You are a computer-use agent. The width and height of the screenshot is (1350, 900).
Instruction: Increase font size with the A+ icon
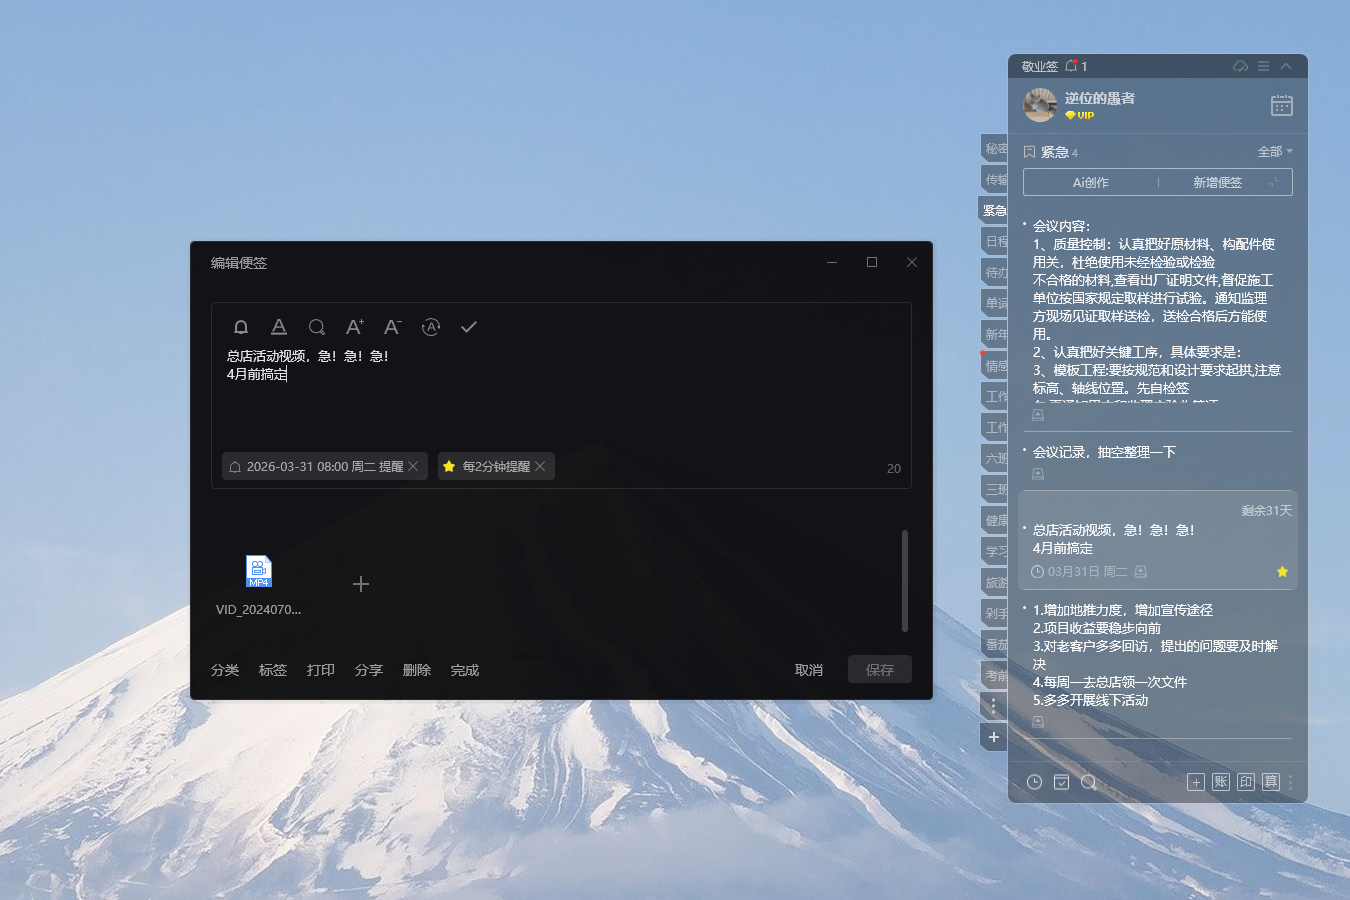point(354,327)
